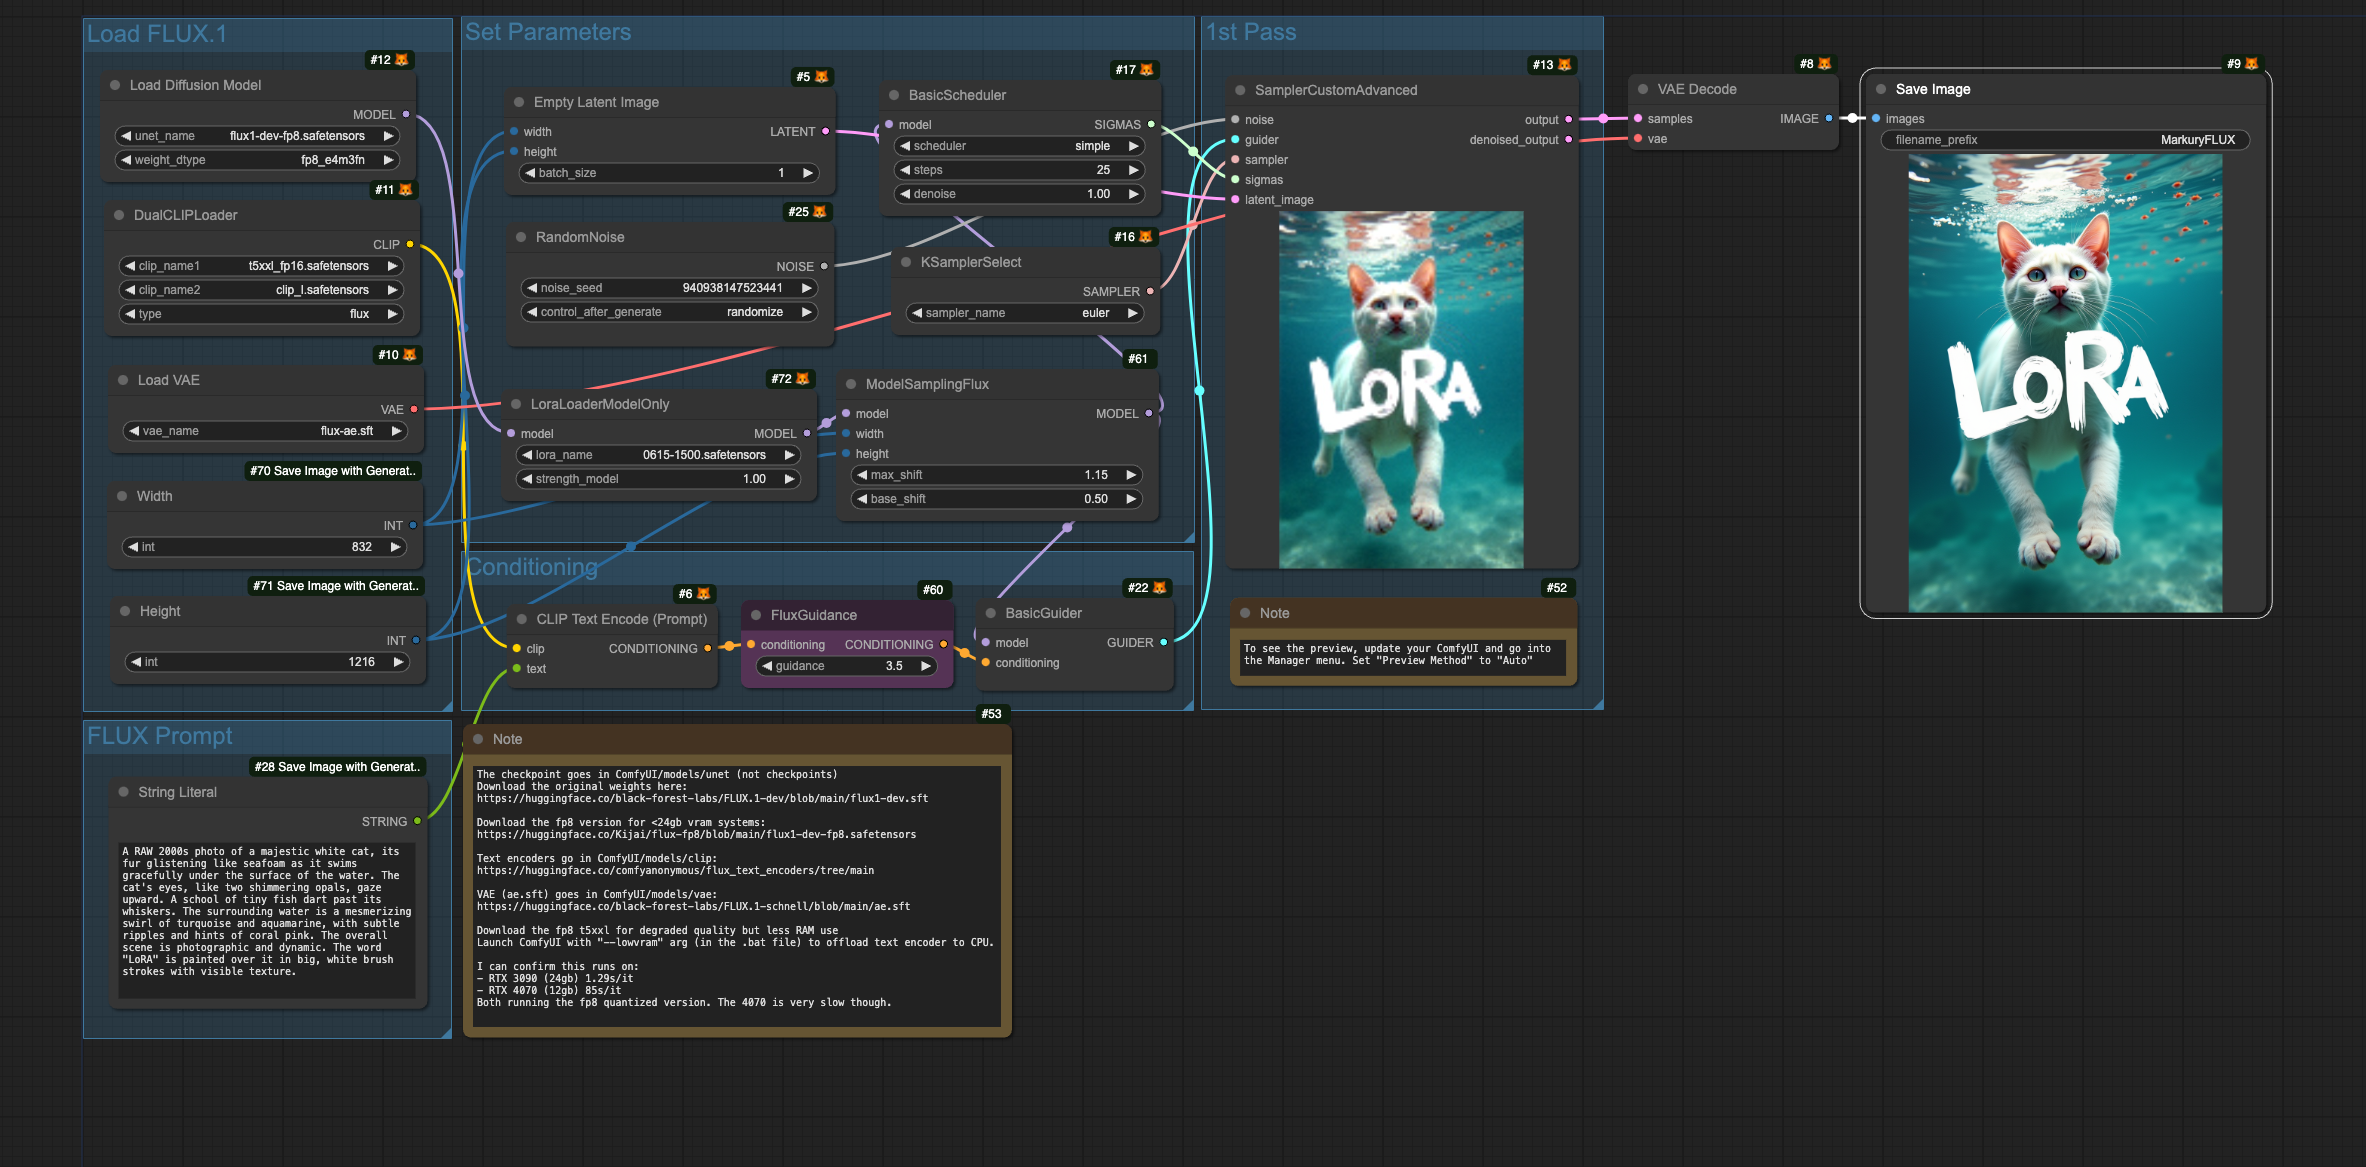Click the fox badge on CLIP Text Encode #6
2366x1167 pixels.
pyautogui.click(x=704, y=594)
